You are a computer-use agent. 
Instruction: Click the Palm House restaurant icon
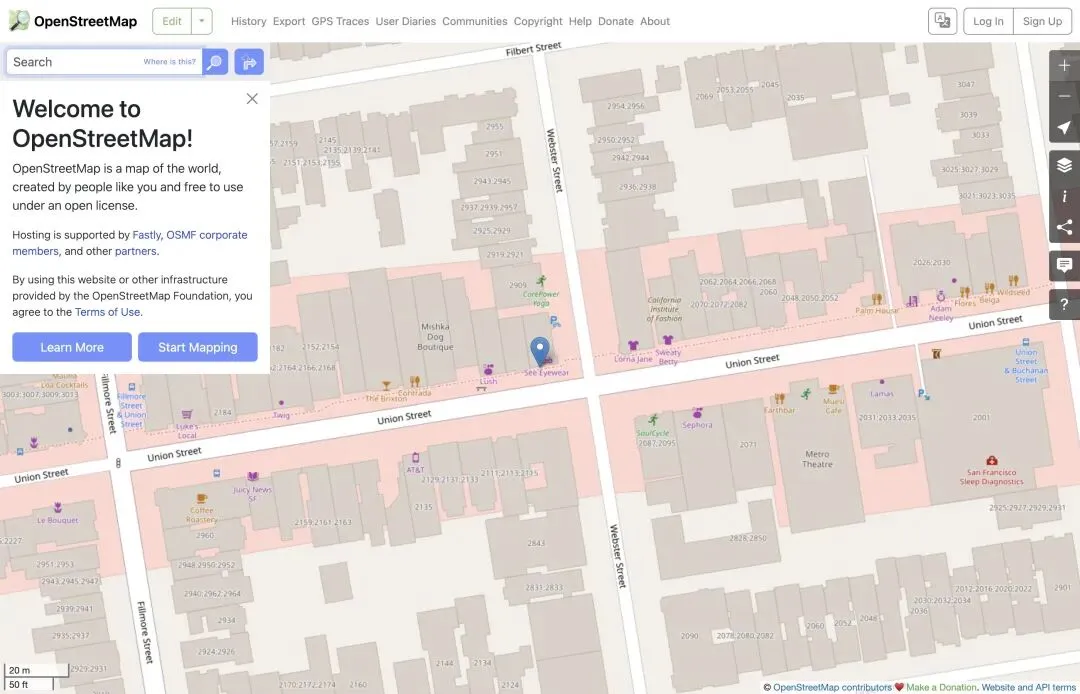click(877, 299)
